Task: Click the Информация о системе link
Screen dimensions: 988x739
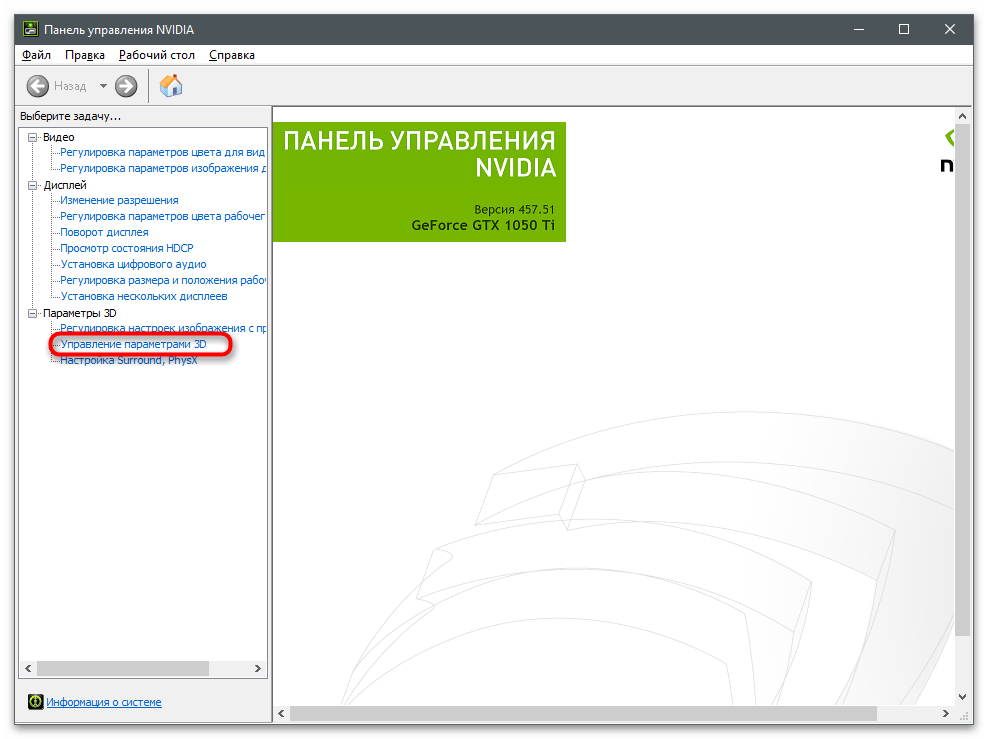Action: pos(104,702)
